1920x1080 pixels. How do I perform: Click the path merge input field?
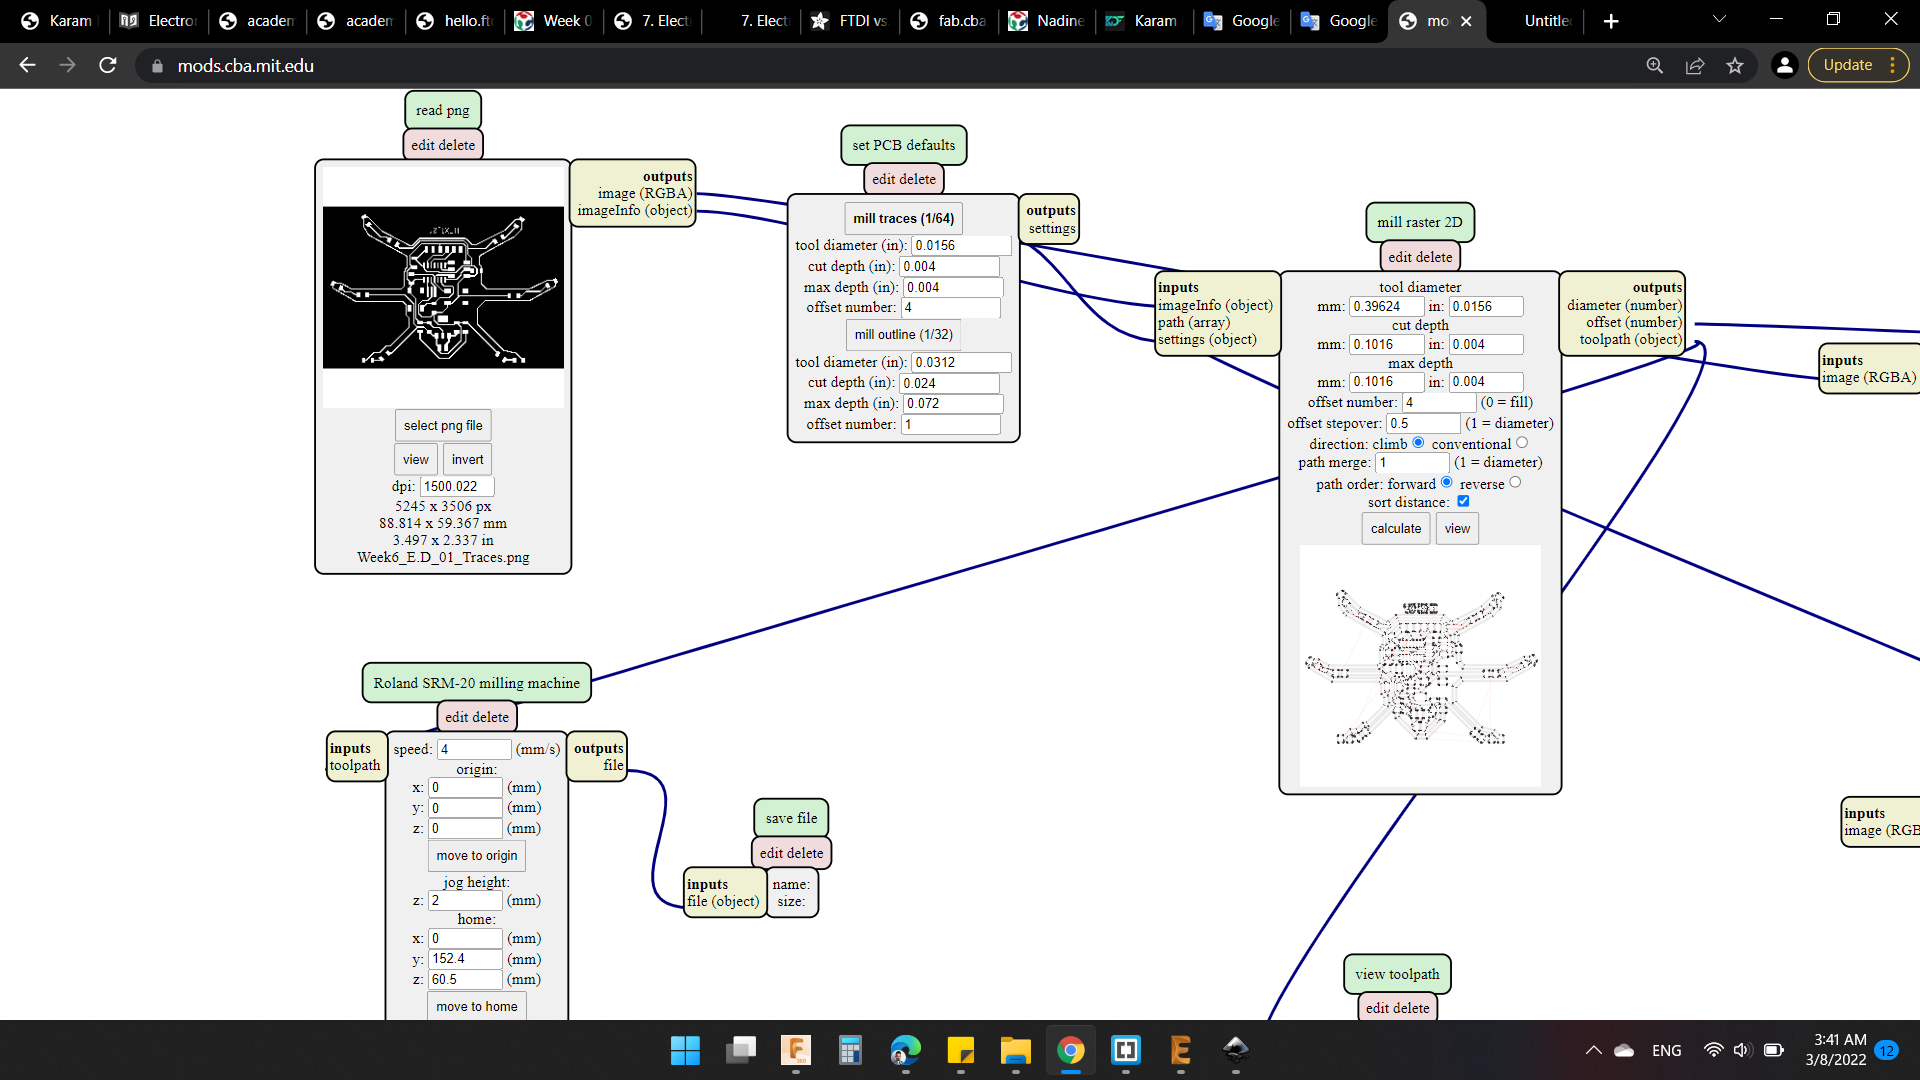click(1412, 462)
